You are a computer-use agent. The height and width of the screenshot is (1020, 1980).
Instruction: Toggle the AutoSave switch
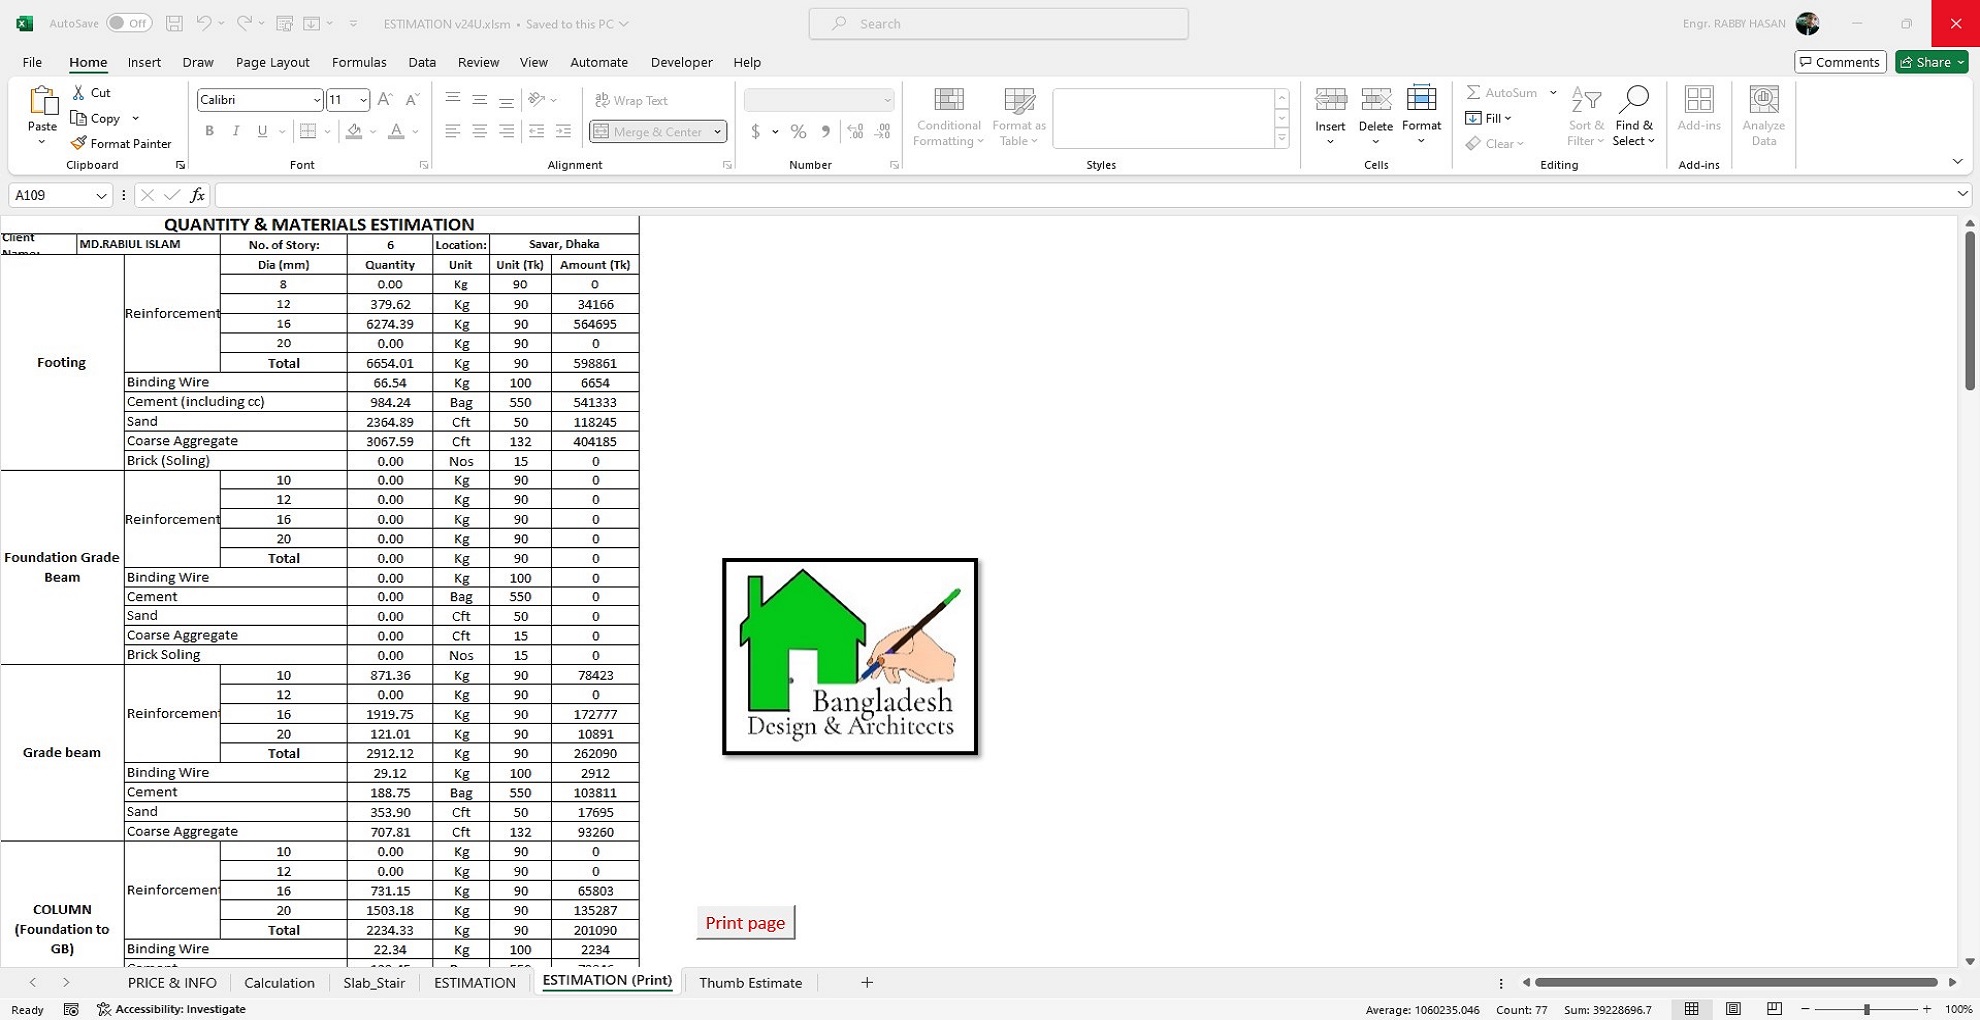coord(129,23)
